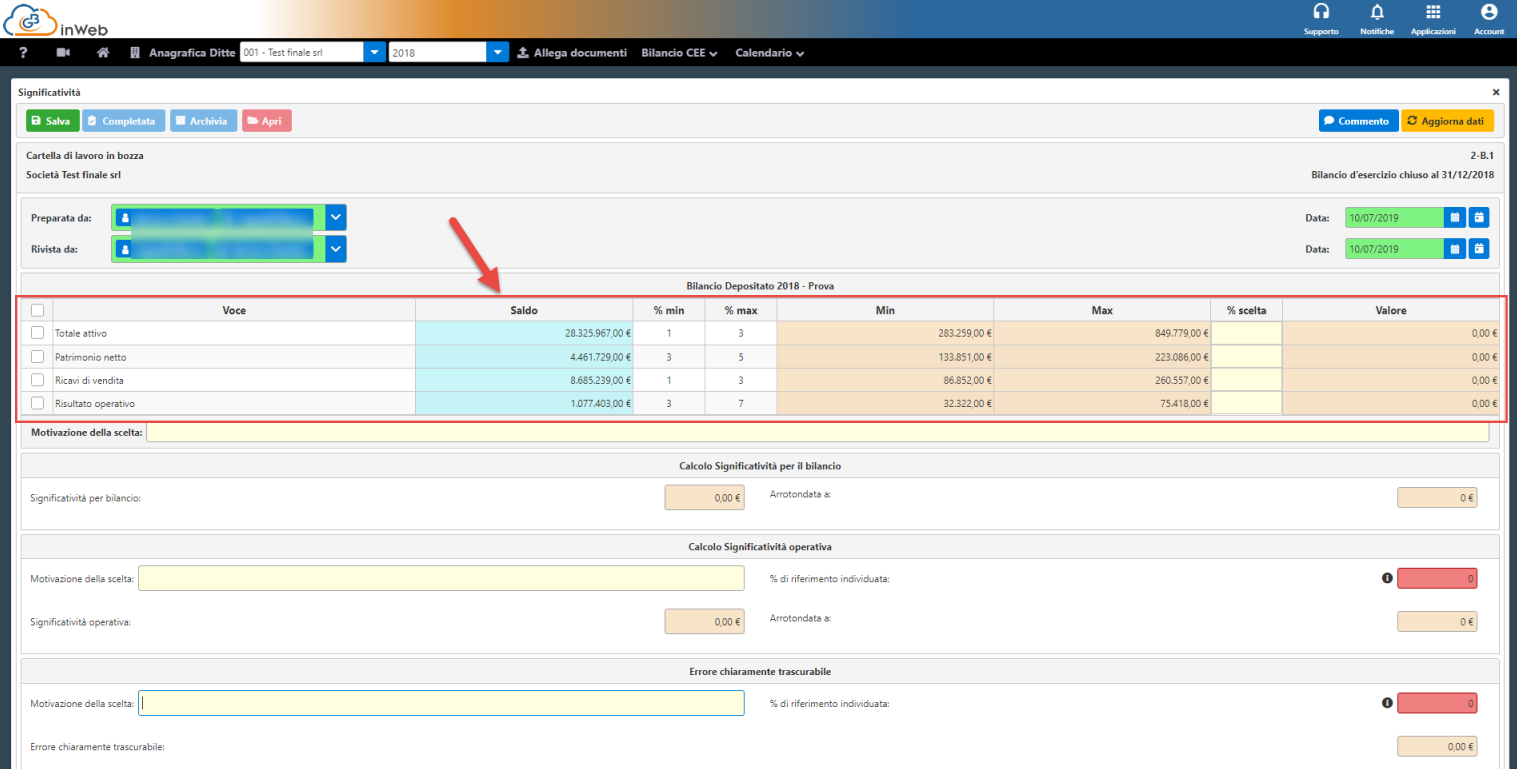The image size is (1517, 769).
Task: Open the Account user icon
Action: point(1488,12)
